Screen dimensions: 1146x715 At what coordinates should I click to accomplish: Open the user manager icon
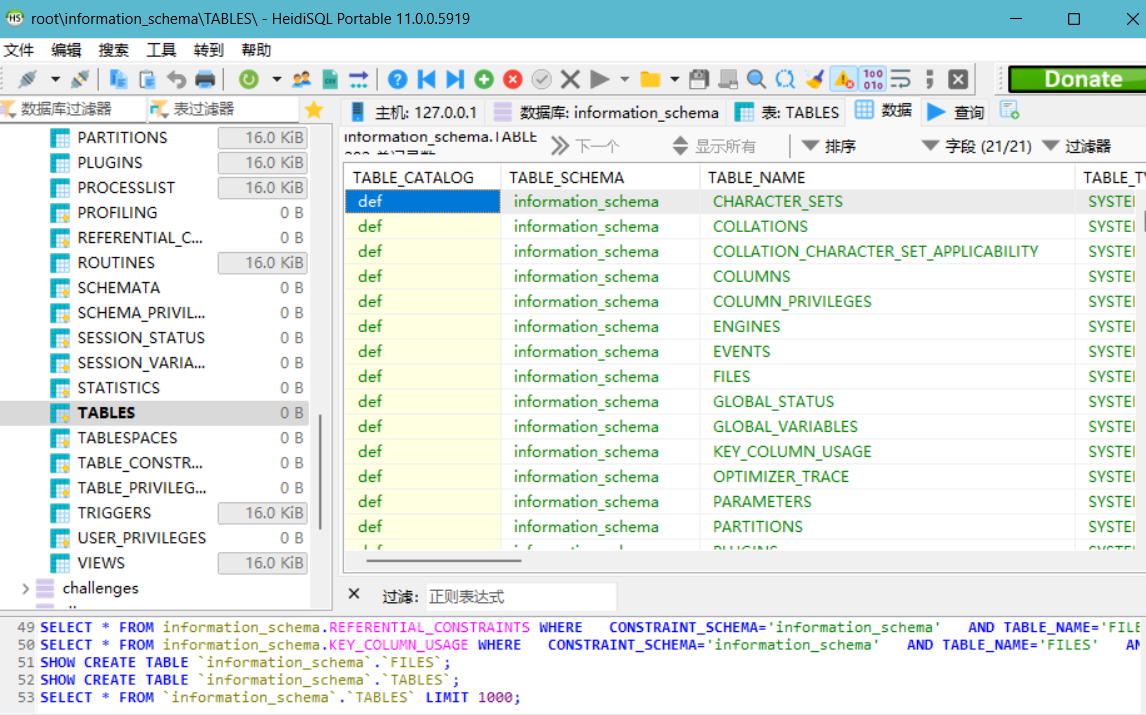click(301, 79)
